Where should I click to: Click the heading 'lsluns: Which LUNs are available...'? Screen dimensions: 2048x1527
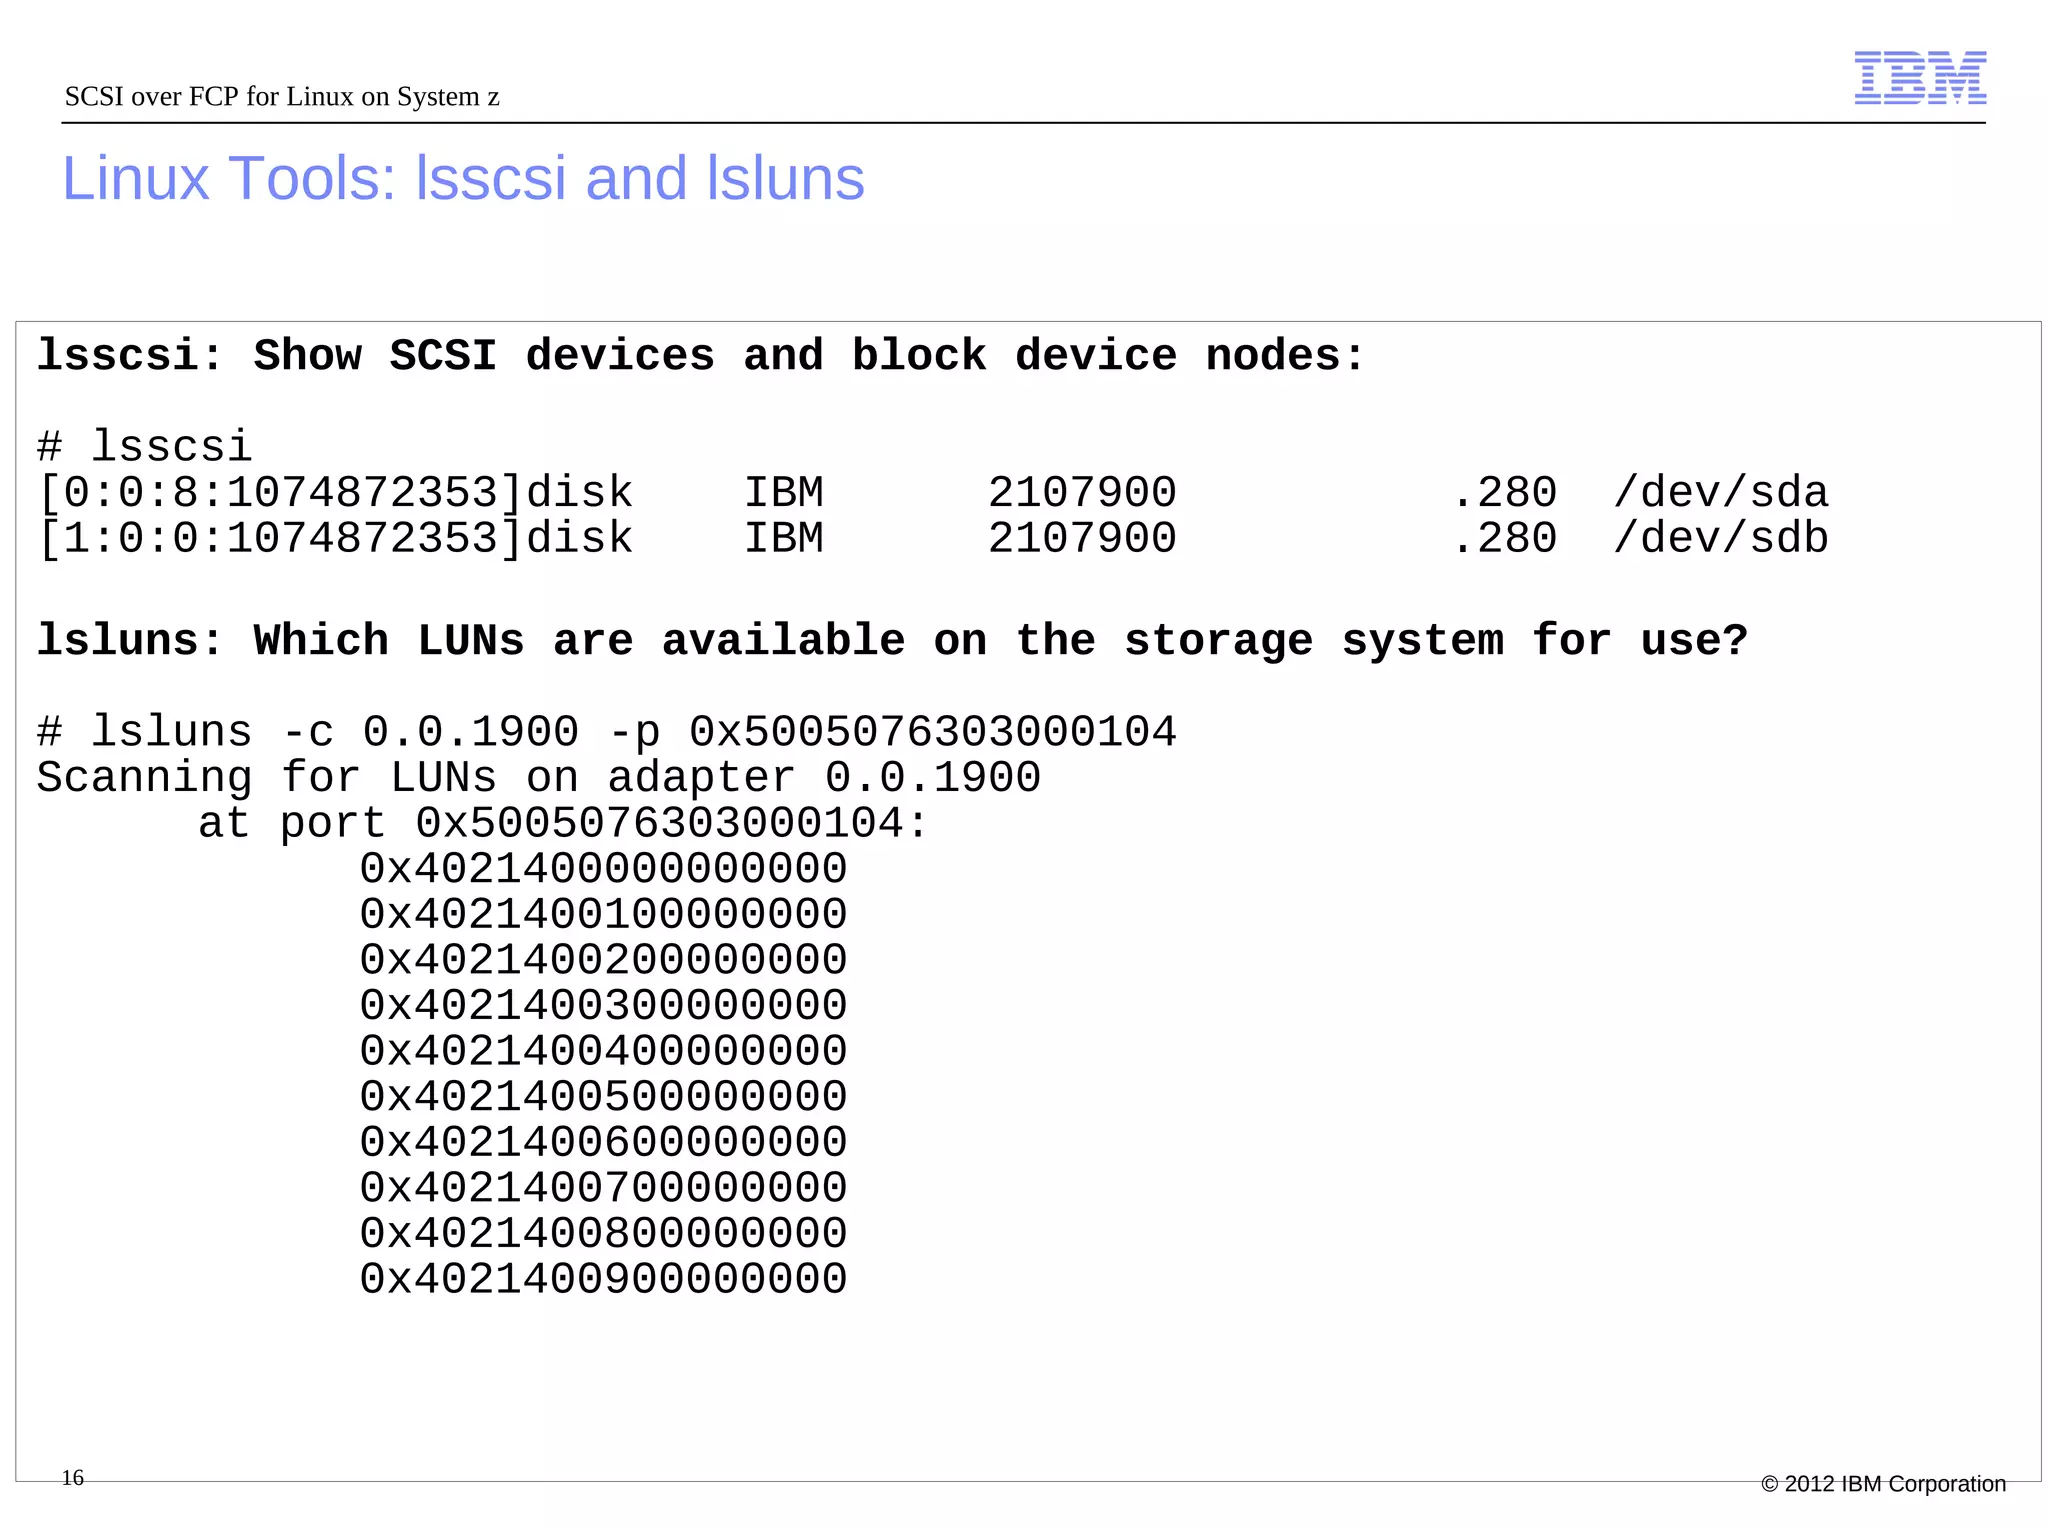[x=893, y=641]
